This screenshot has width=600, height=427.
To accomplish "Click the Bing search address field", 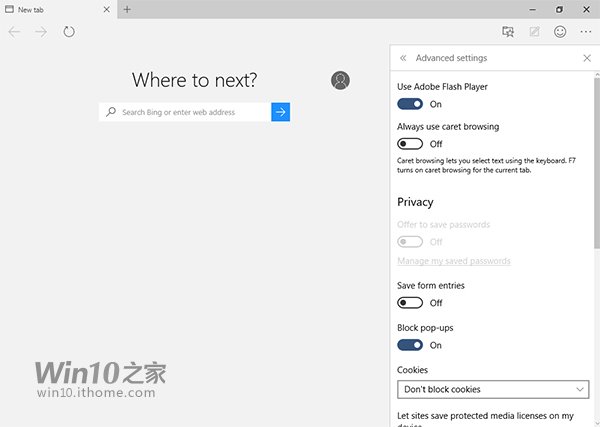I will (x=190, y=112).
